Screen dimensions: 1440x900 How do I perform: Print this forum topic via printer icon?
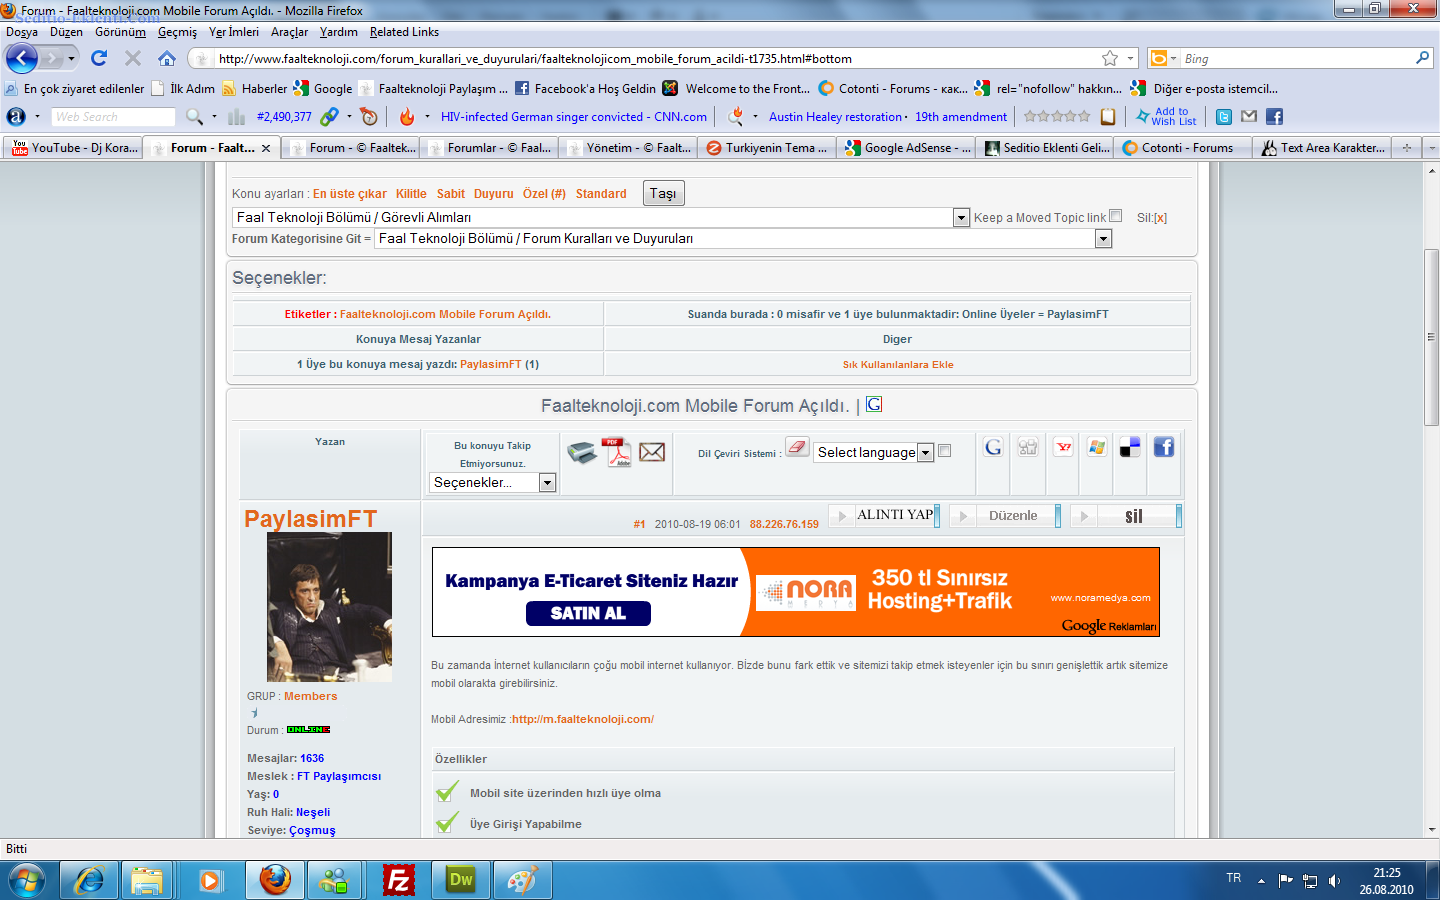tap(582, 453)
